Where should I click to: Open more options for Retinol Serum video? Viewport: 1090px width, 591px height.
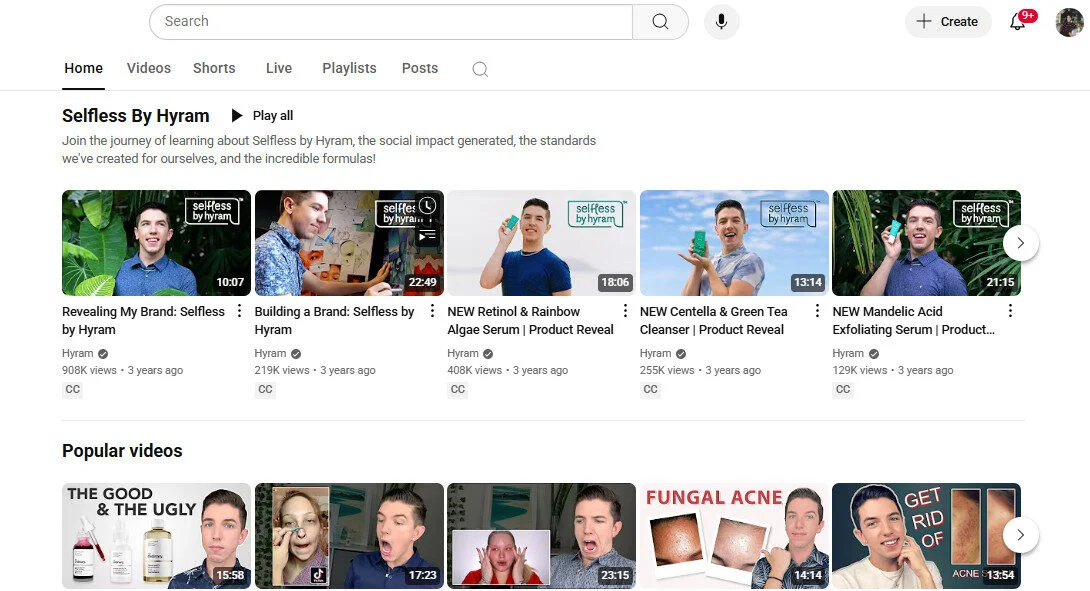click(625, 311)
